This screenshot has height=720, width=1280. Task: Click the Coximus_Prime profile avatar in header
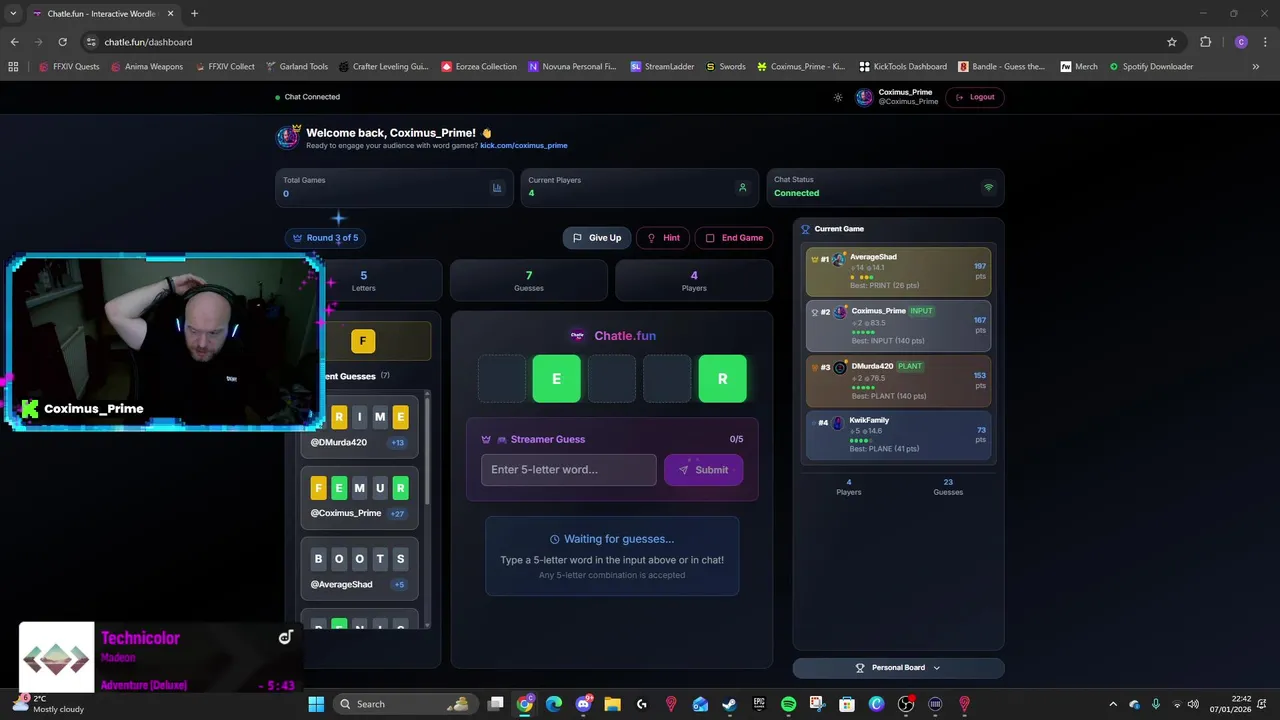[x=864, y=97]
